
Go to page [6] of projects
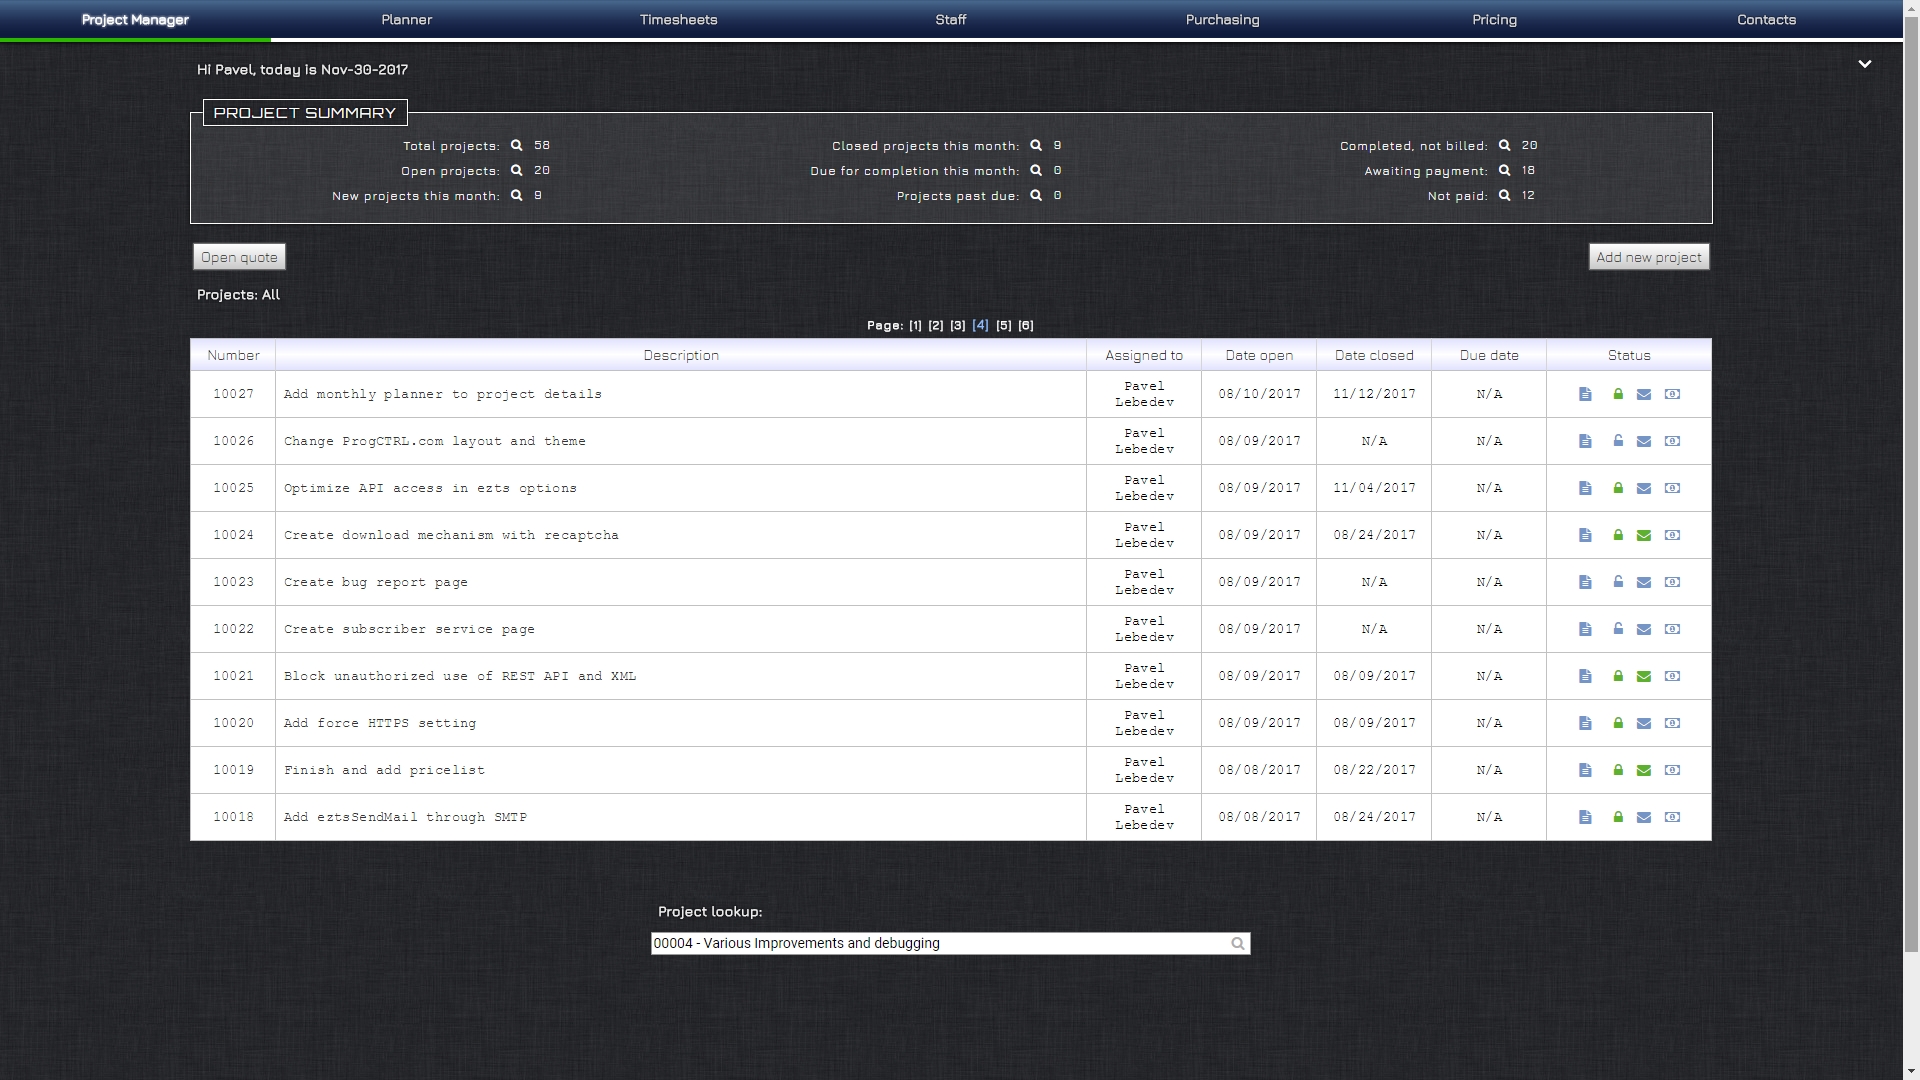[x=1026, y=326]
